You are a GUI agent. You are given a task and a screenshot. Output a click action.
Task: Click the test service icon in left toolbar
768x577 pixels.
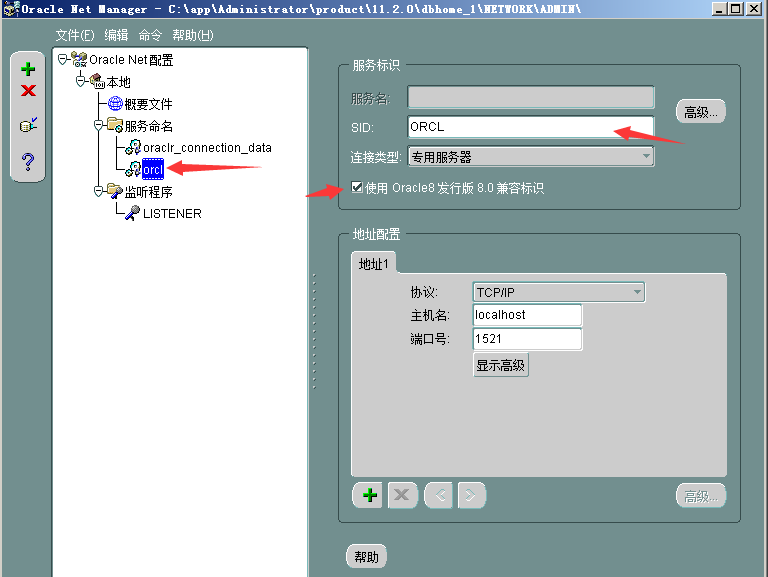(x=28, y=125)
